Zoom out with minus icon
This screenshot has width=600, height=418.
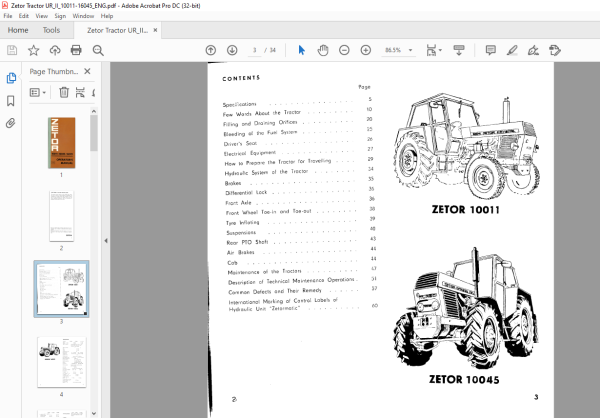coord(344,50)
